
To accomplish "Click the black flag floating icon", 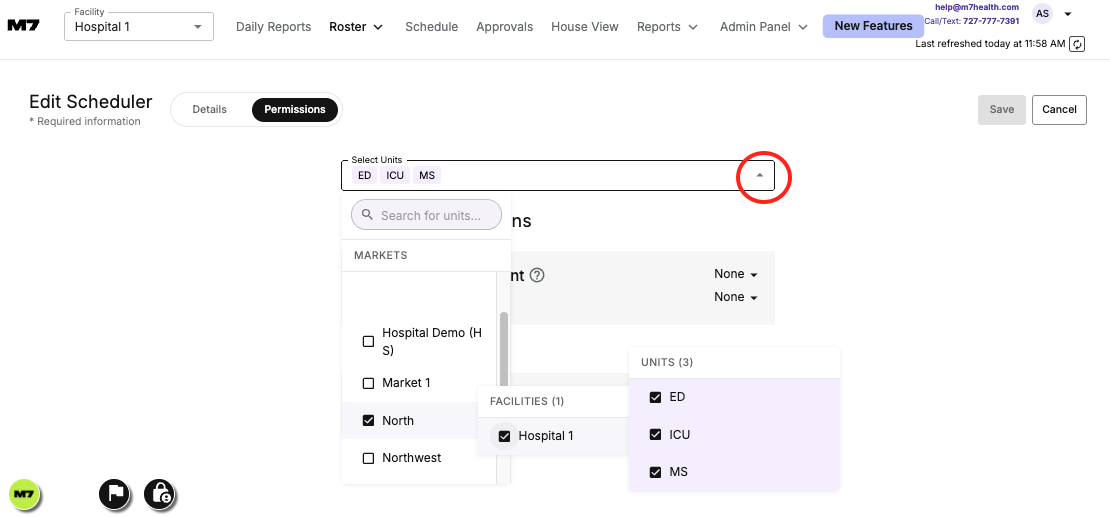I will [115, 493].
